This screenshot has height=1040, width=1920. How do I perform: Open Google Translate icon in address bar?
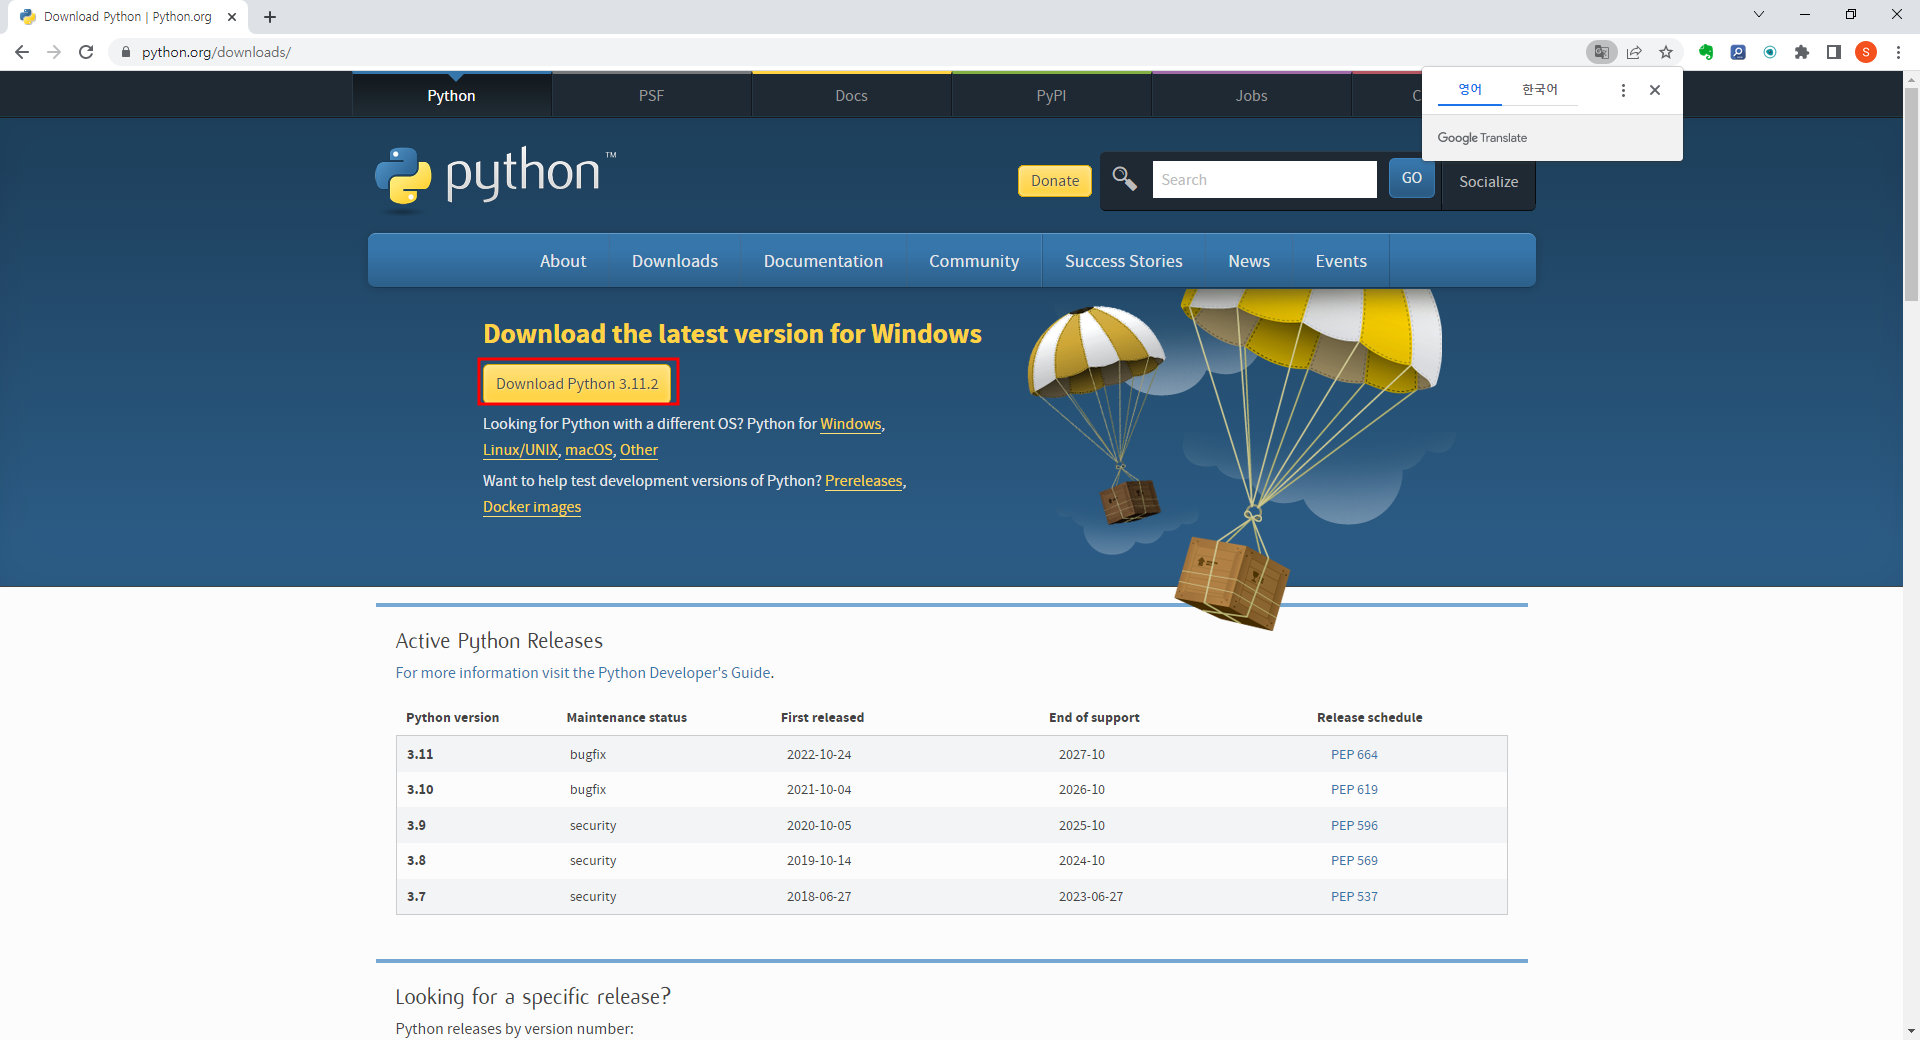point(1601,52)
